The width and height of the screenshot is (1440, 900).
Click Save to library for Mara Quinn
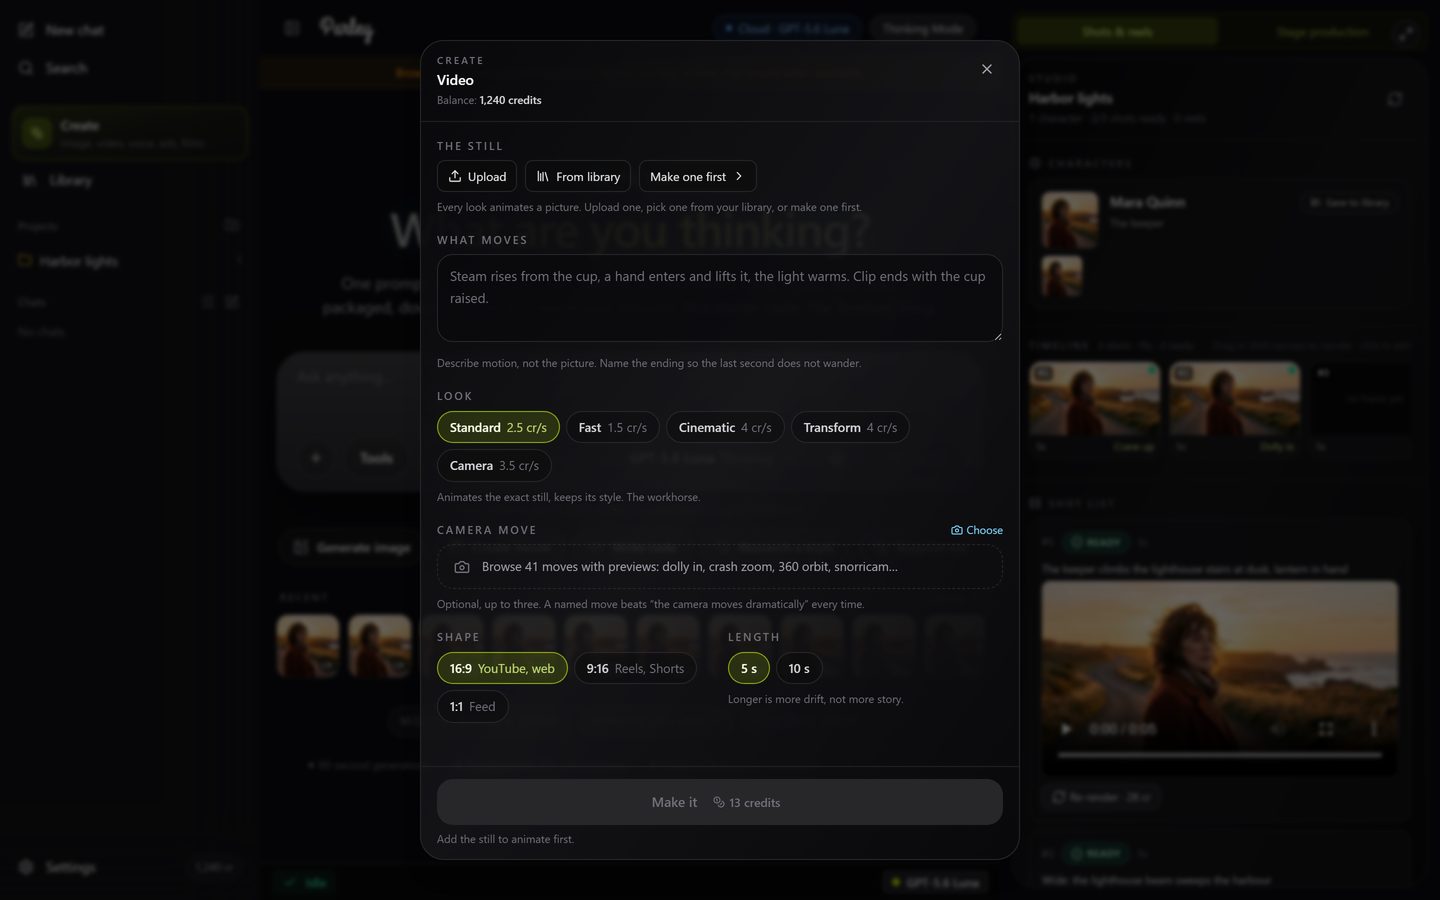[1349, 202]
